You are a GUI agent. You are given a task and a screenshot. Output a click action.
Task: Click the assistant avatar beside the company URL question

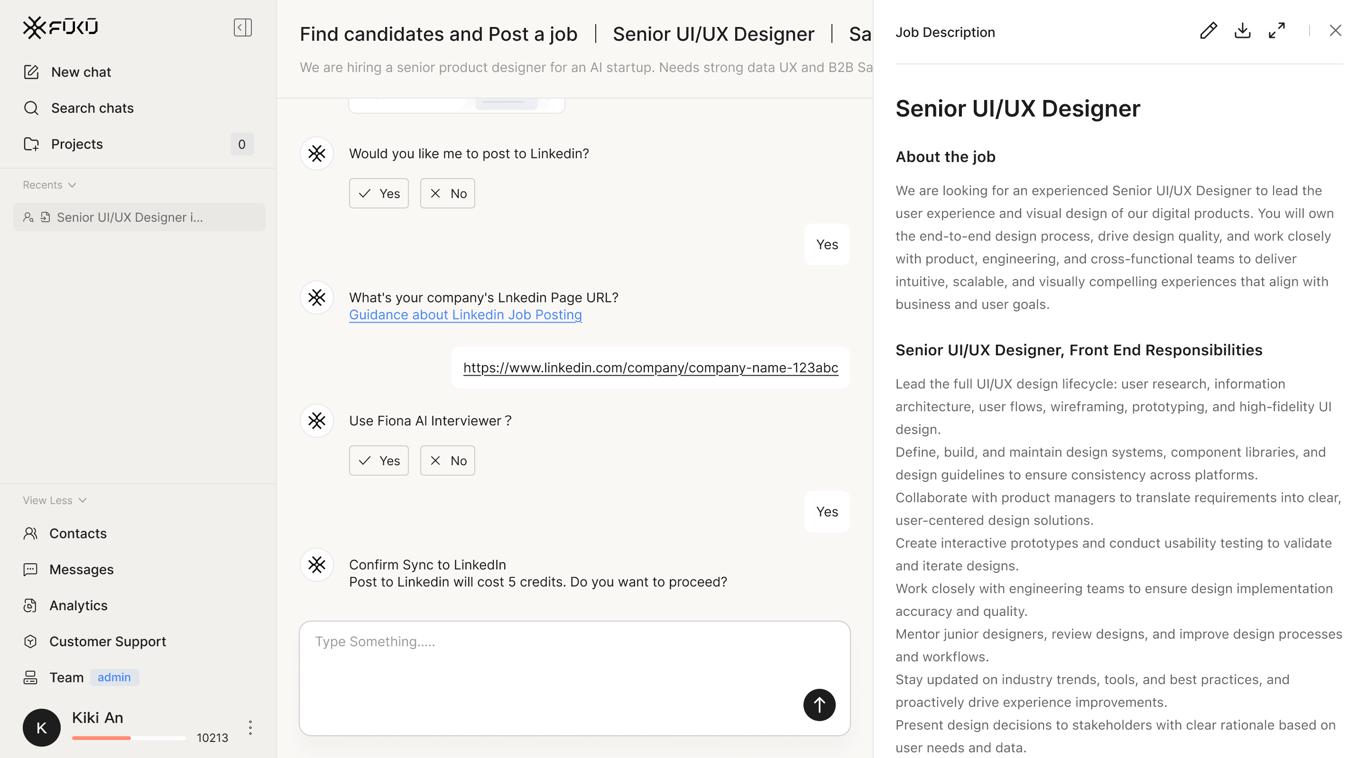(317, 298)
